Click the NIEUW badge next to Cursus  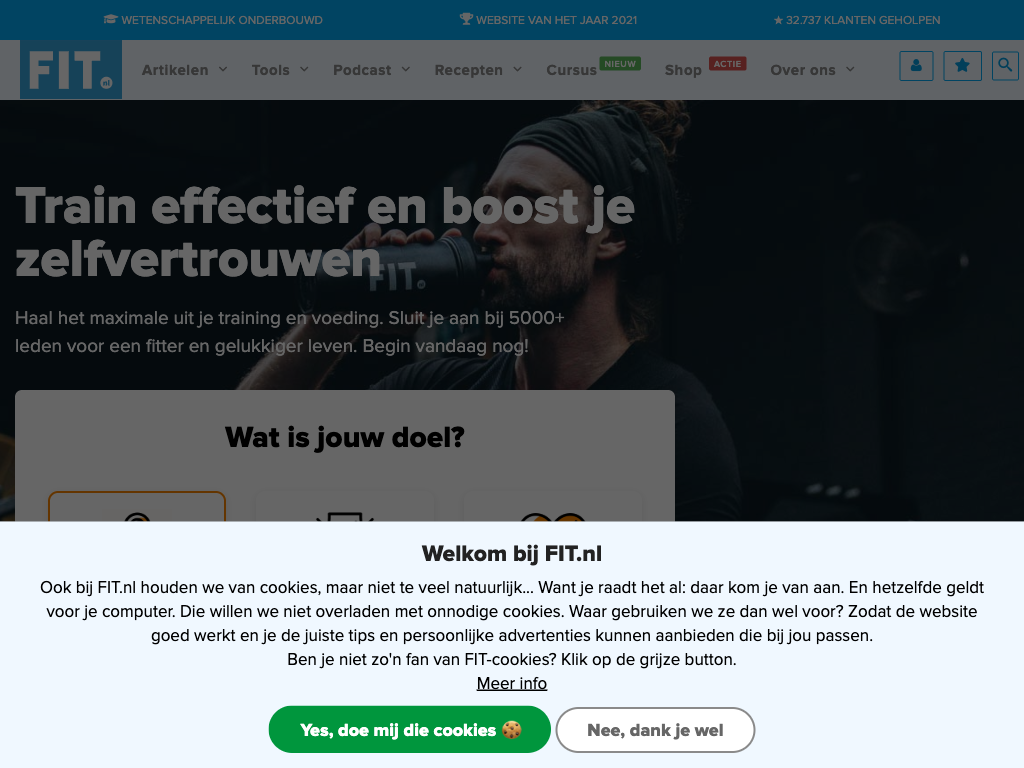[x=620, y=64]
